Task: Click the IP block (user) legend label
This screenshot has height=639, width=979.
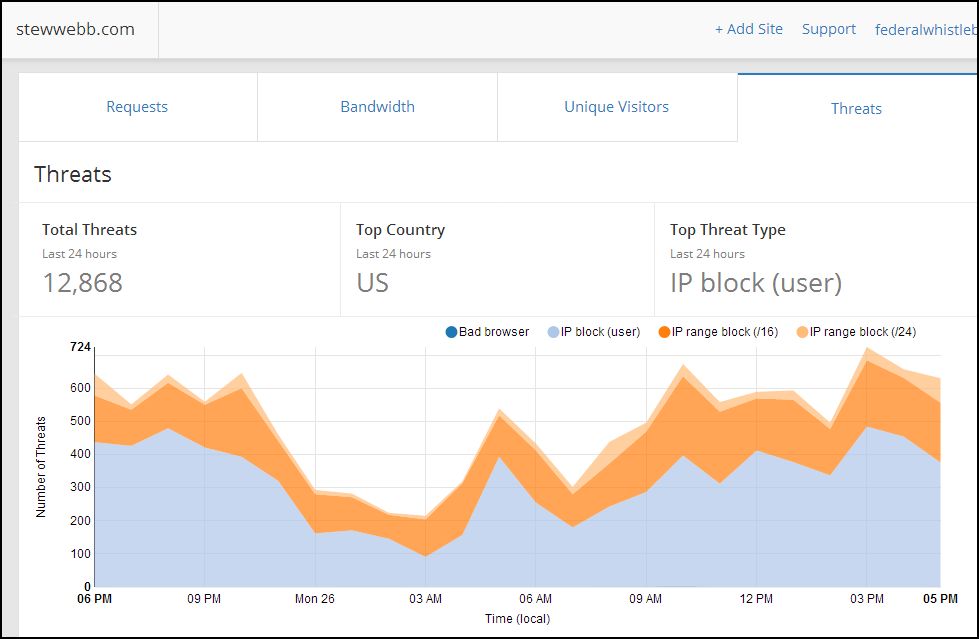Action: coord(600,332)
